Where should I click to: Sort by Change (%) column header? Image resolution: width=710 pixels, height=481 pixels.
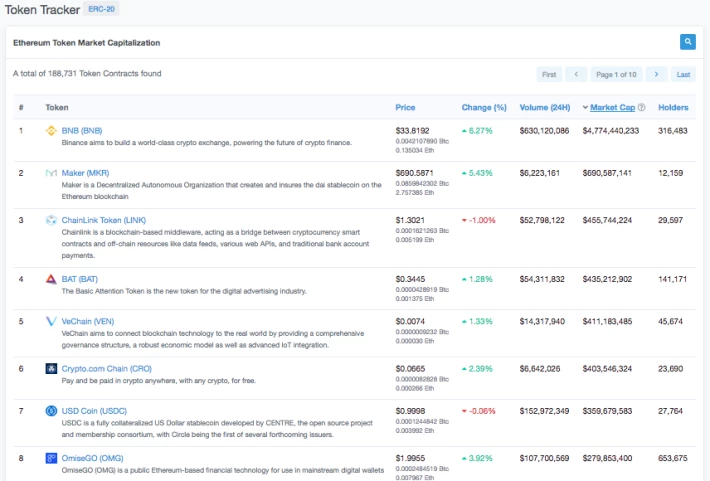484,107
